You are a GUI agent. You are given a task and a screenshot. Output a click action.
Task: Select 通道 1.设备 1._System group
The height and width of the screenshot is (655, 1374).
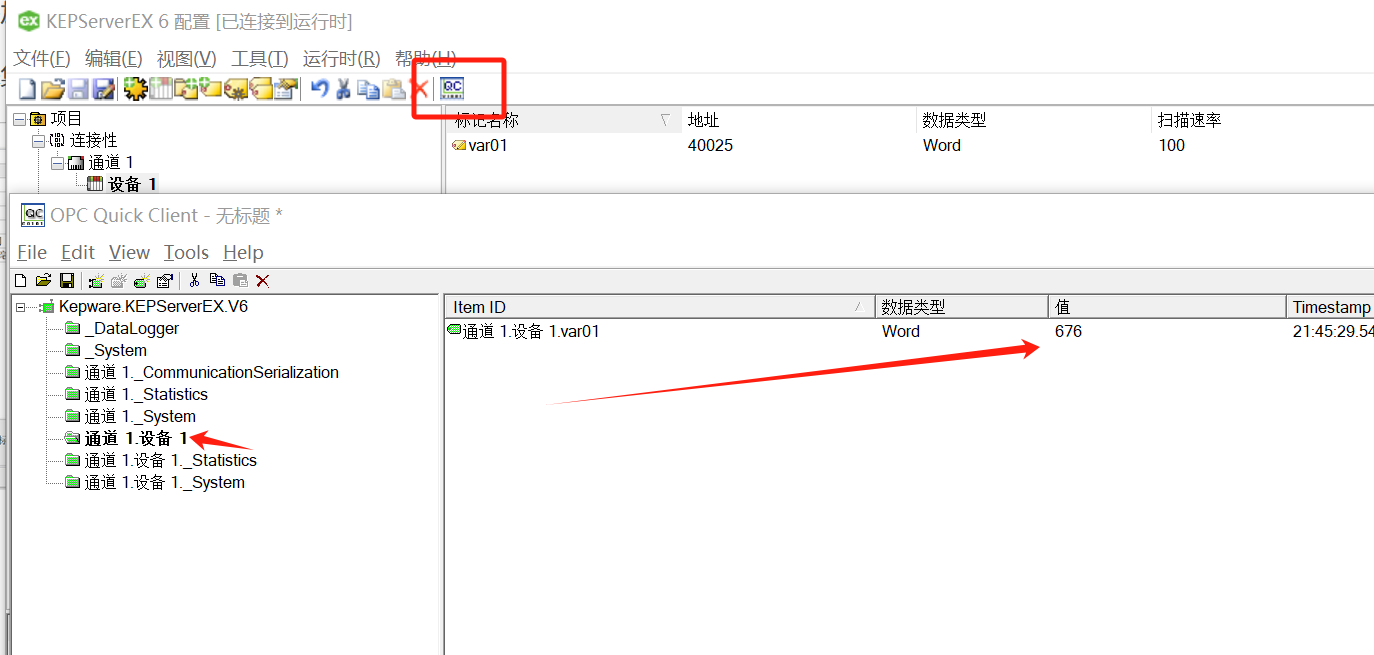pos(165,482)
